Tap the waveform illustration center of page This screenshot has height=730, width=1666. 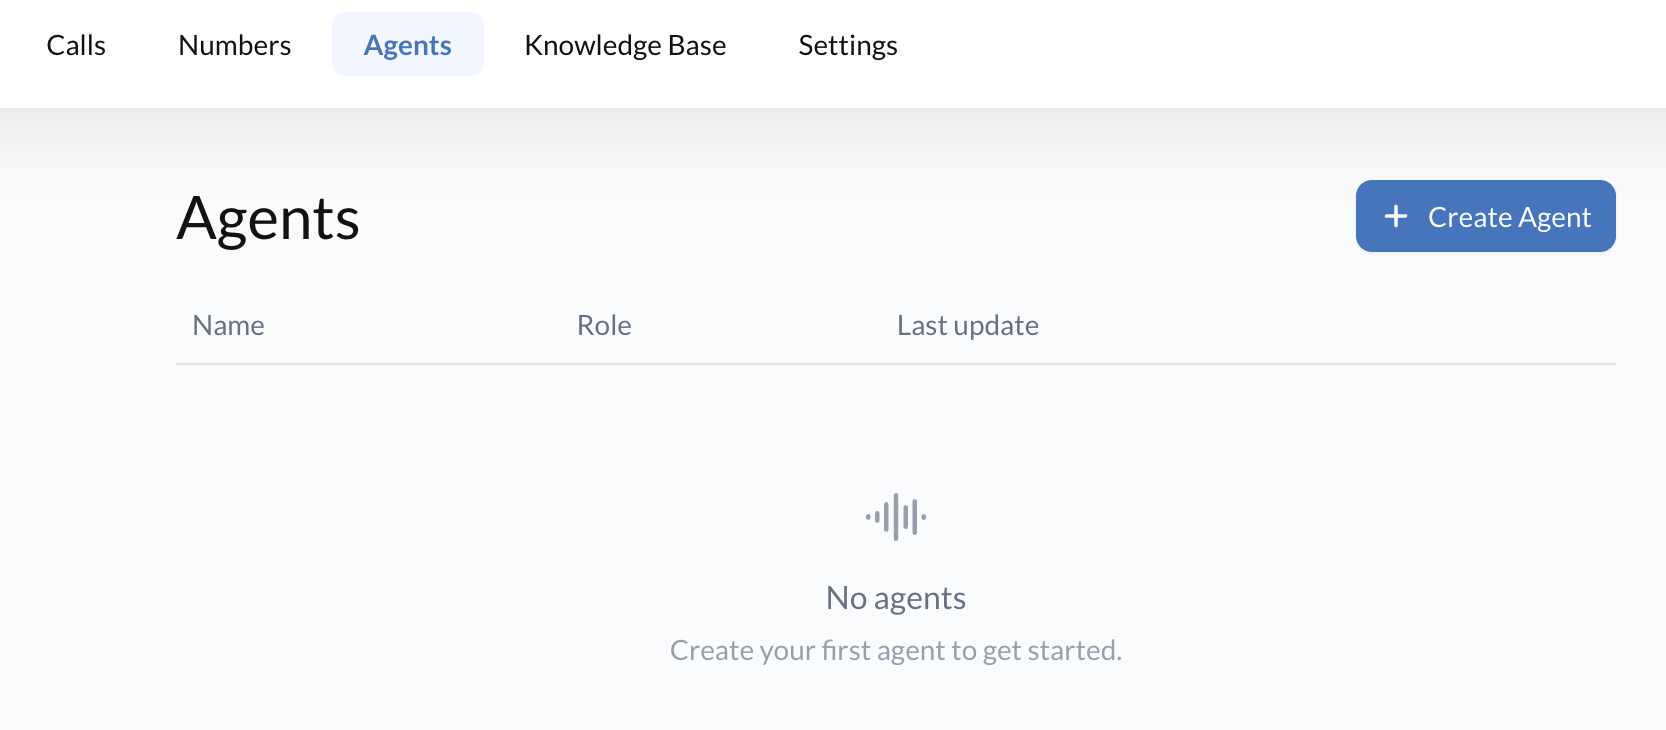[x=895, y=516]
